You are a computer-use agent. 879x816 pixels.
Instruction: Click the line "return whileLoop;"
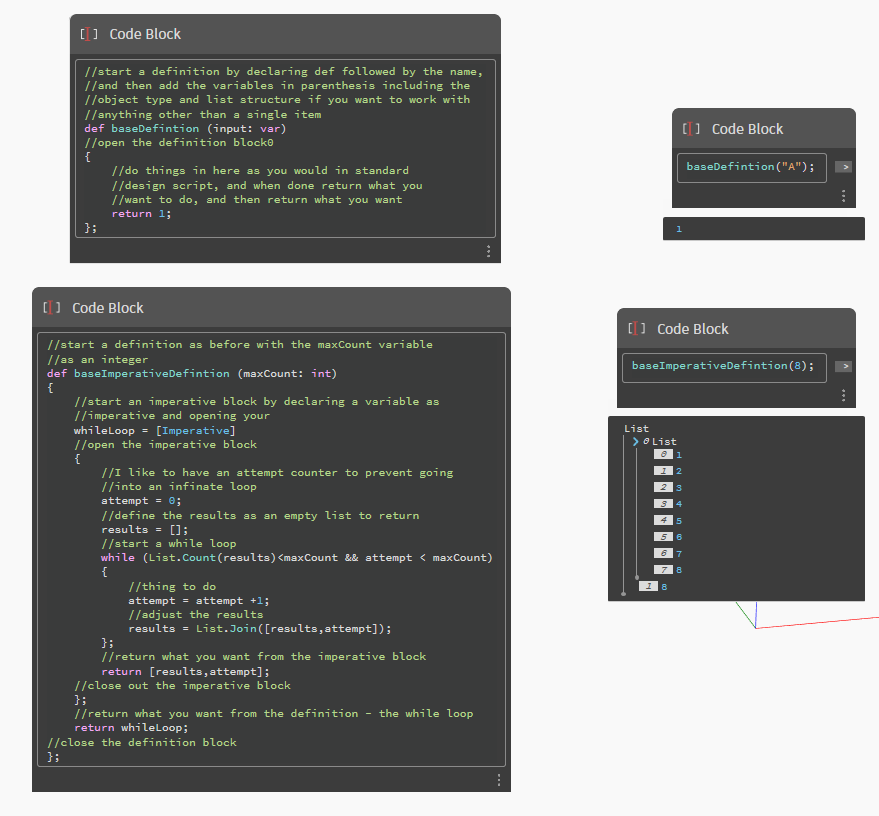point(131,727)
